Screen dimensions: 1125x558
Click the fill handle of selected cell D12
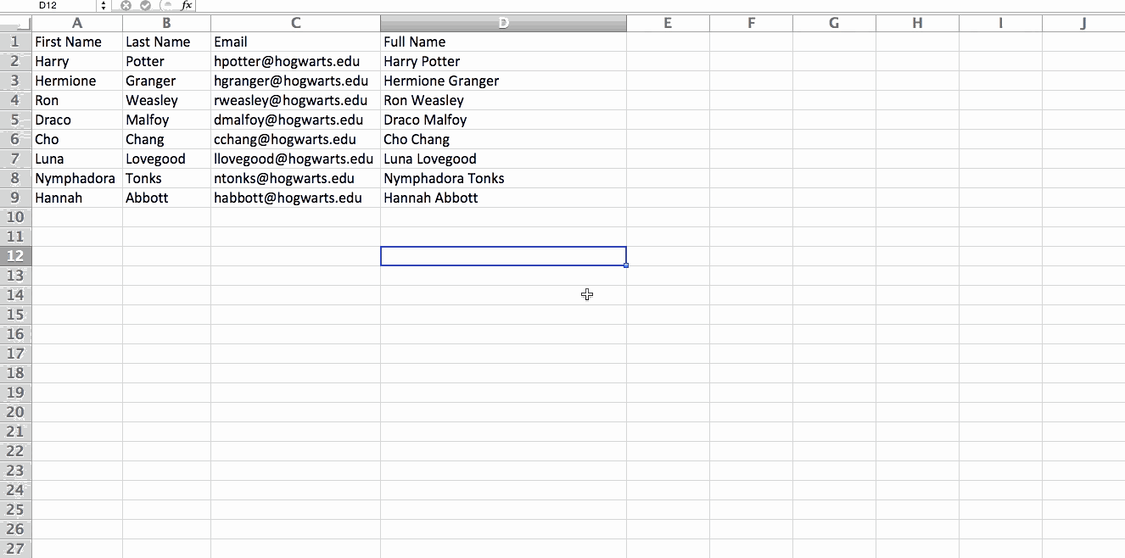(x=626, y=265)
